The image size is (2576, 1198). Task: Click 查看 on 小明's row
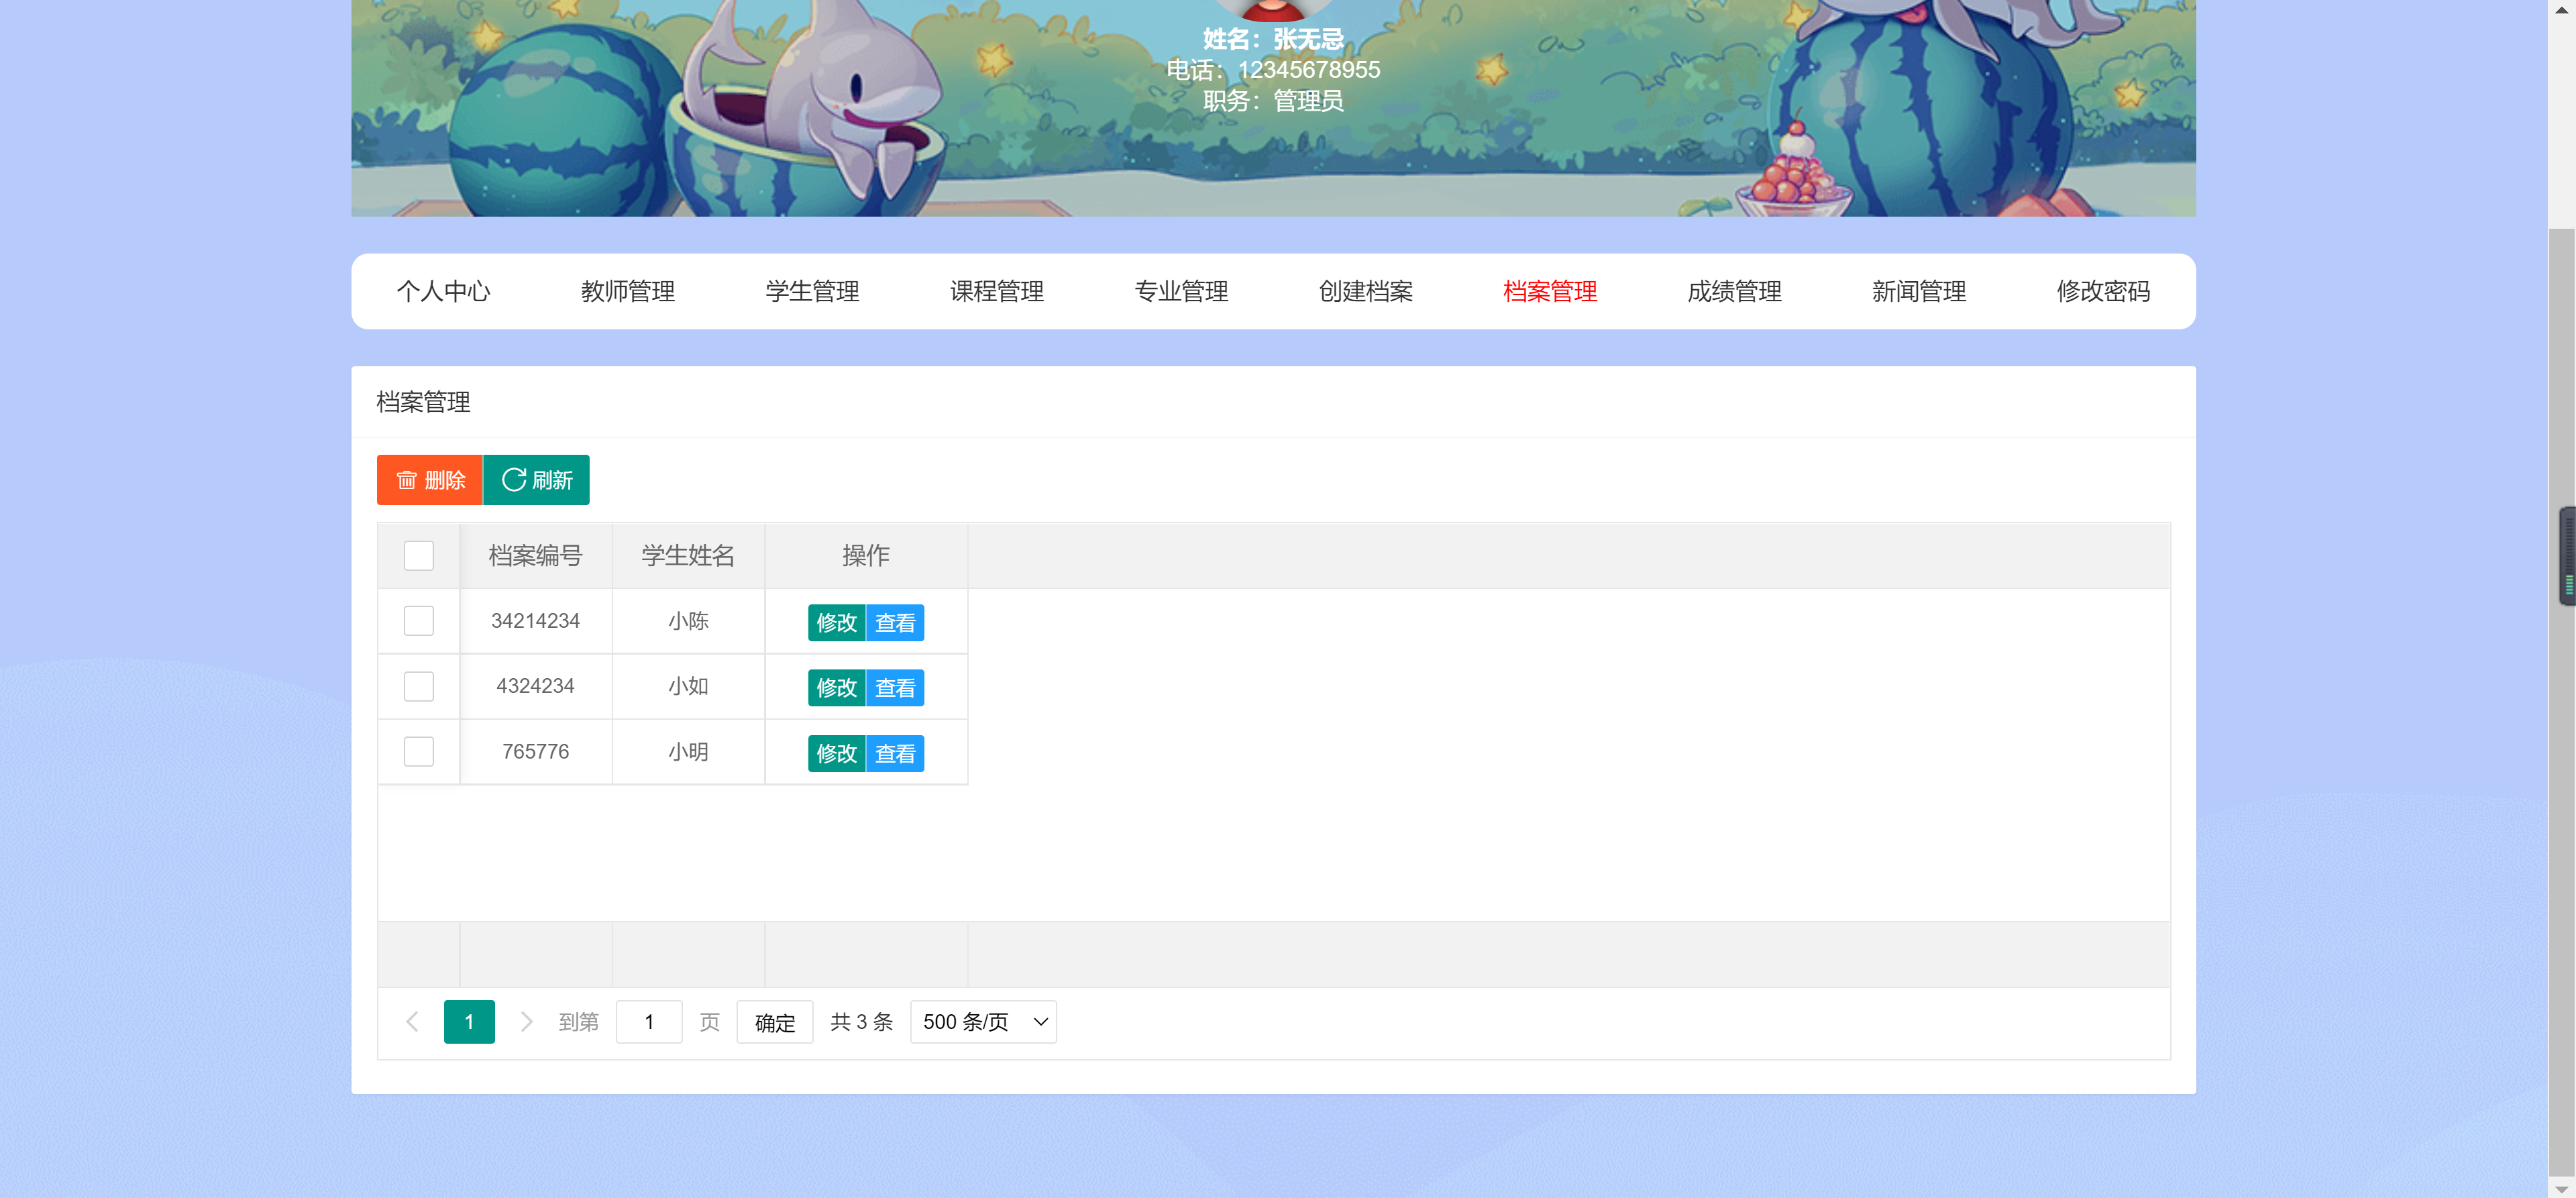pyautogui.click(x=896, y=753)
